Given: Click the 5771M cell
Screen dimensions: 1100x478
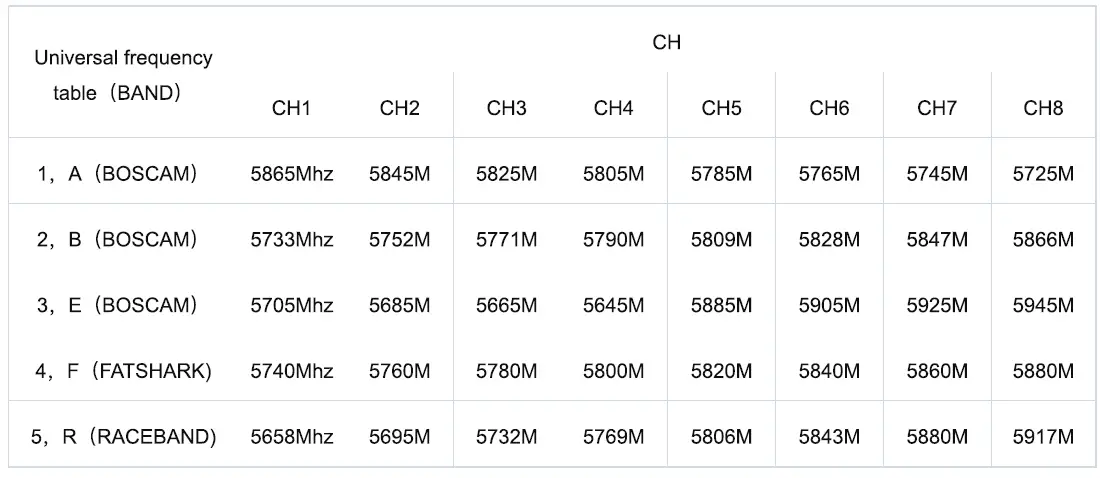Looking at the screenshot, I should (506, 240).
